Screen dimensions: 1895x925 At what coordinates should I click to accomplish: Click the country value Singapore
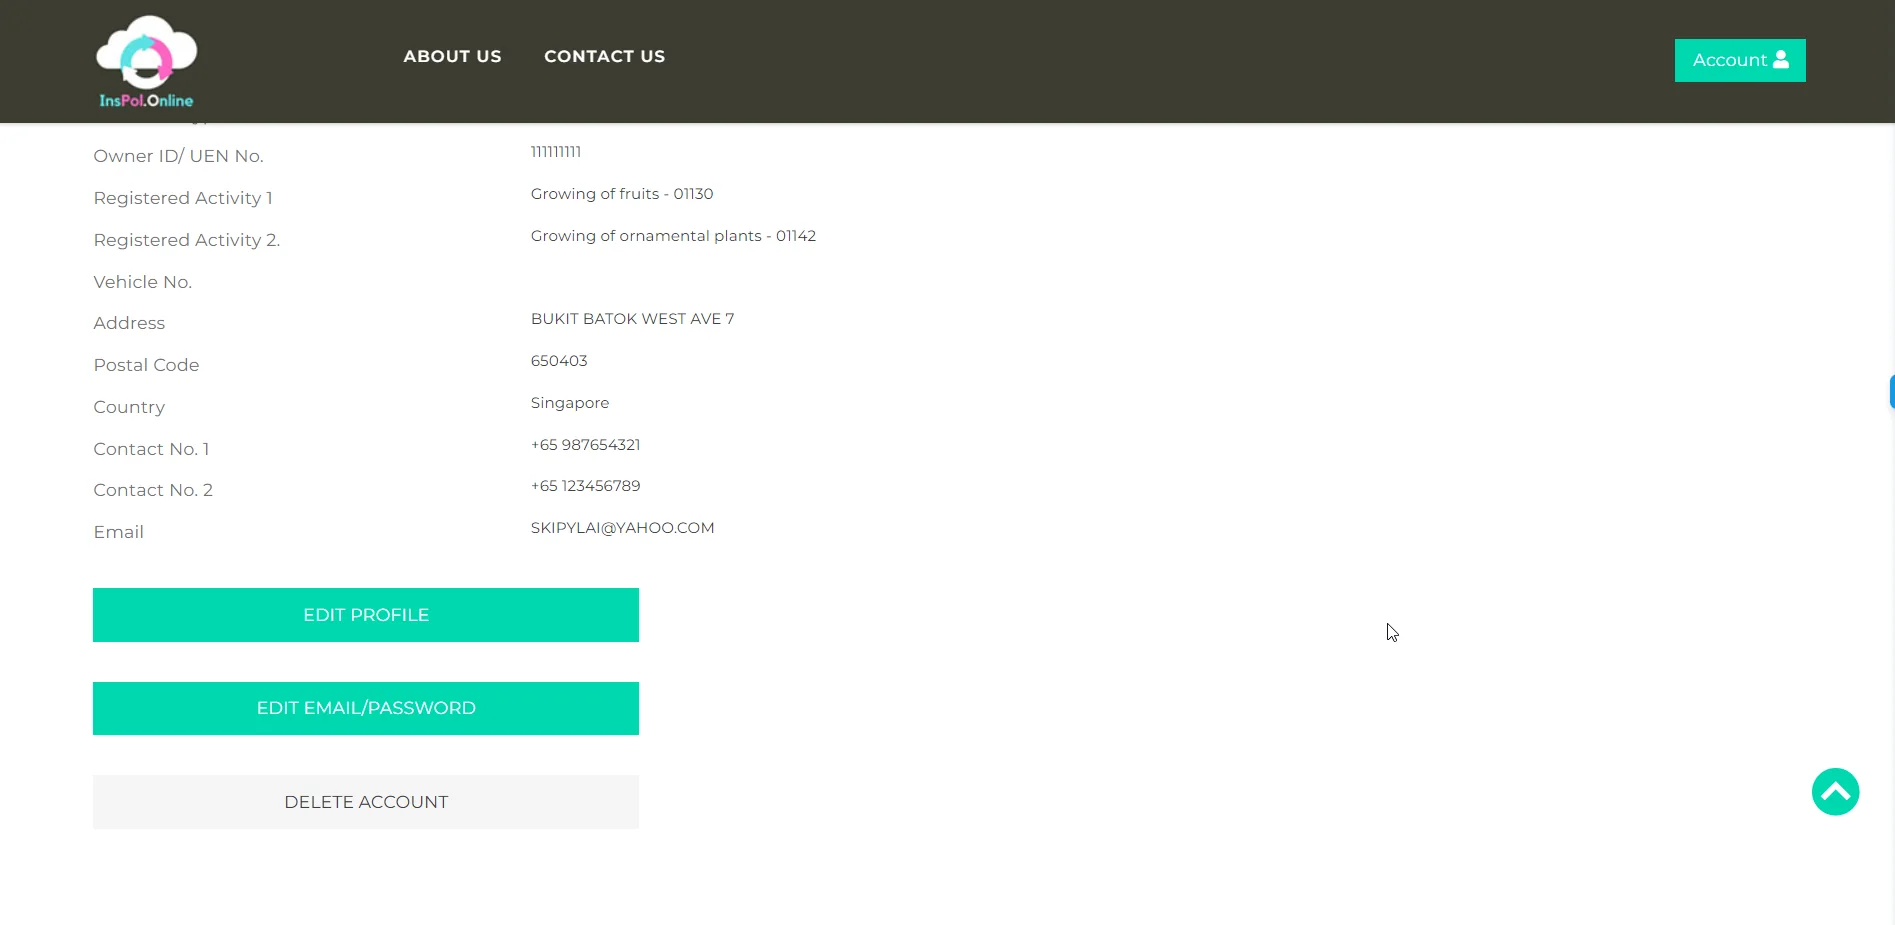(569, 403)
